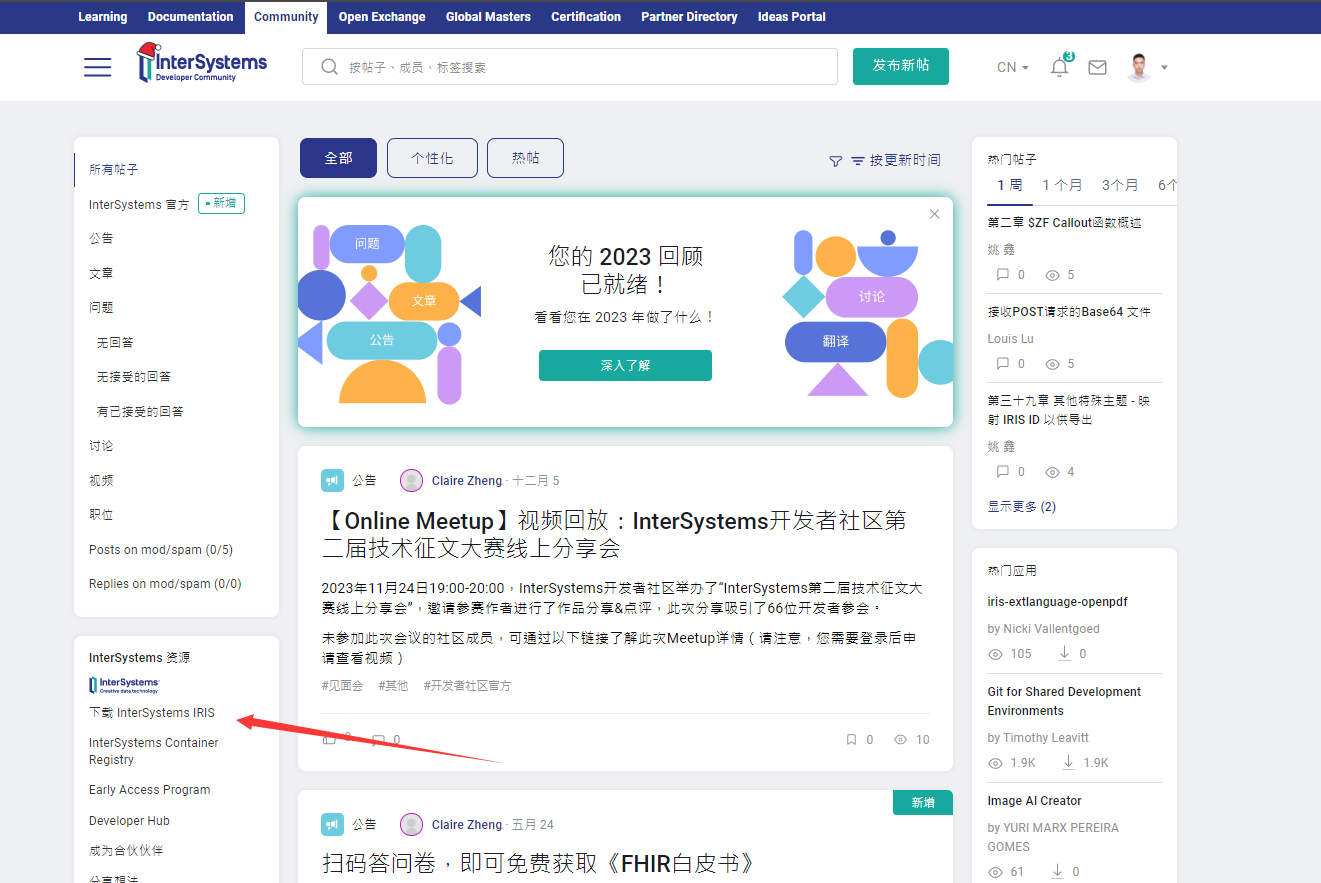Select InterSystems 官方 in left sidebar

click(x=139, y=204)
